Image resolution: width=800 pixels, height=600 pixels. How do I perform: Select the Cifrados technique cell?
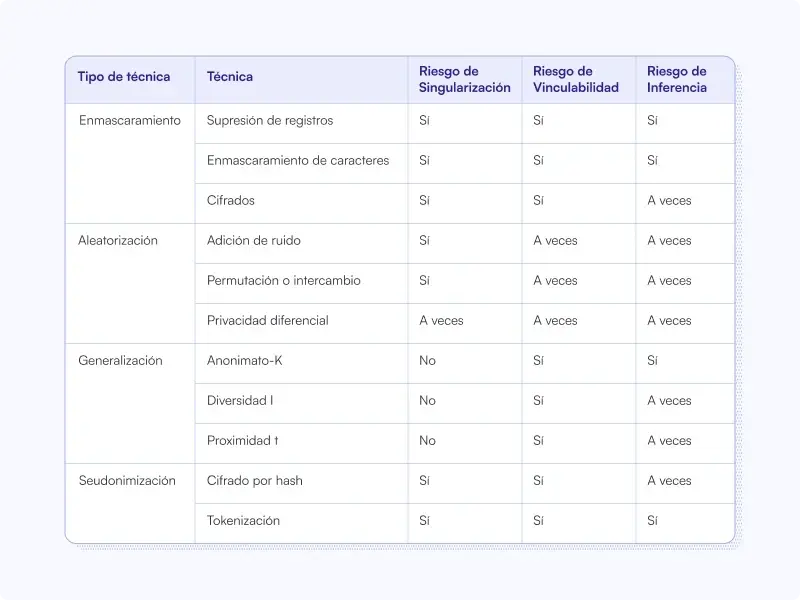pos(301,203)
